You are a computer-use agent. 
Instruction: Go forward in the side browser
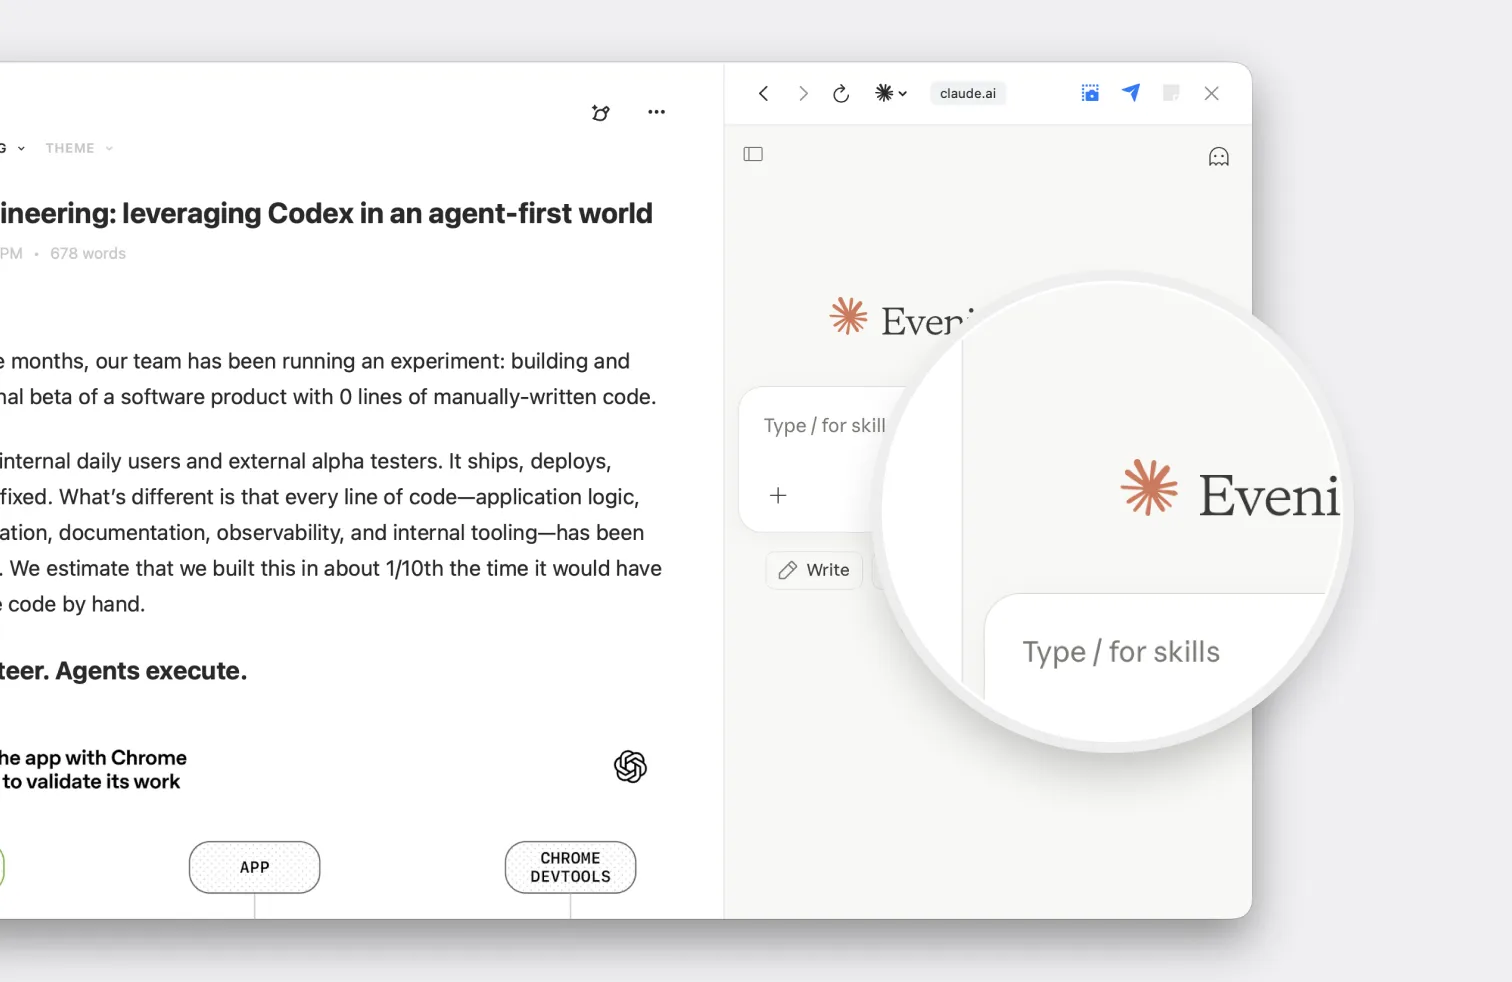(x=802, y=93)
